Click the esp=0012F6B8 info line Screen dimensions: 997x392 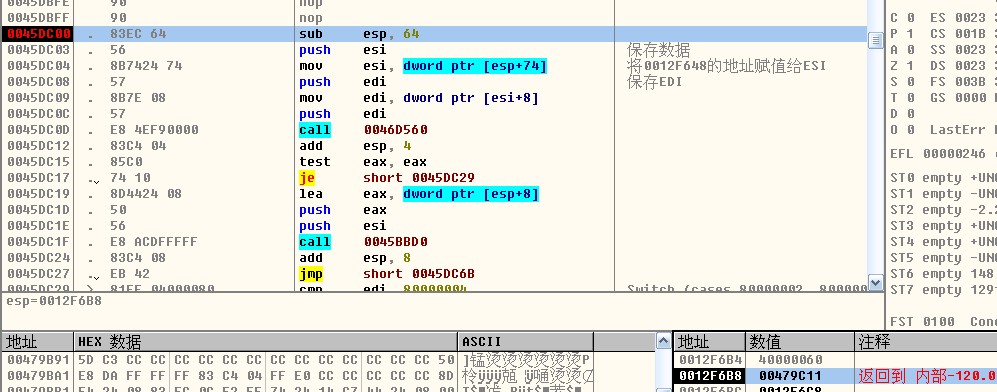(54, 301)
